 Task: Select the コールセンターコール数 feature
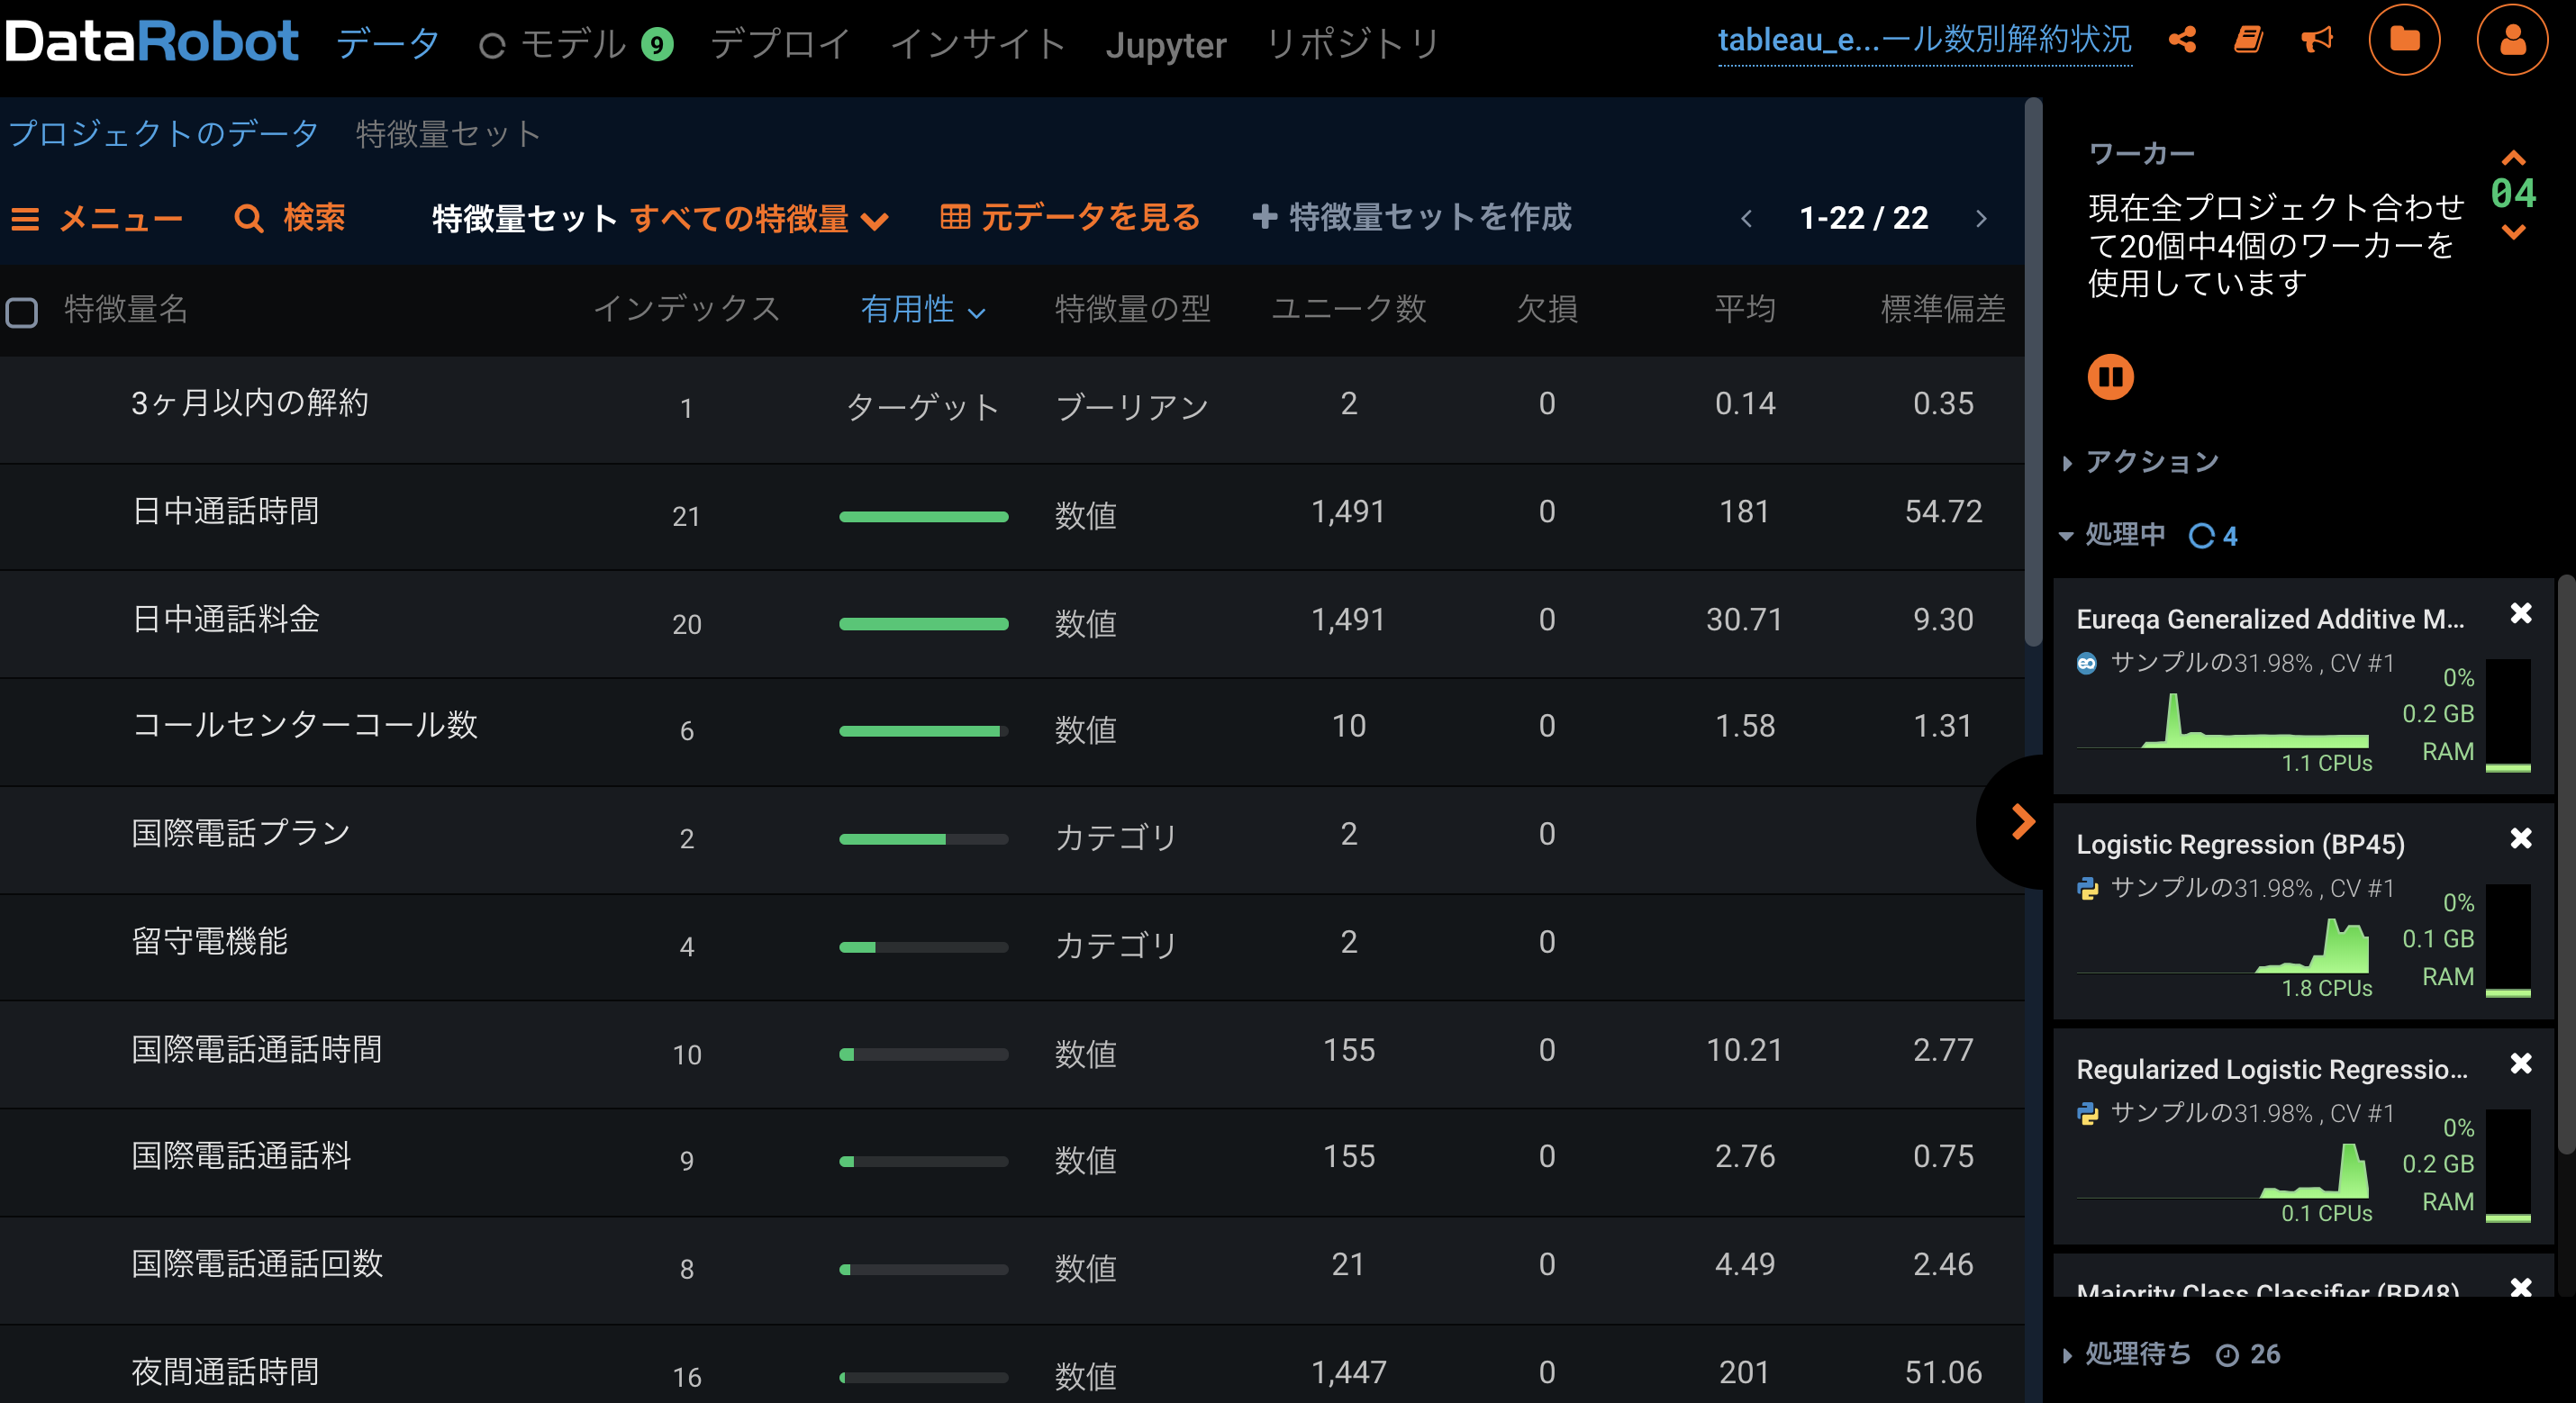coord(304,725)
